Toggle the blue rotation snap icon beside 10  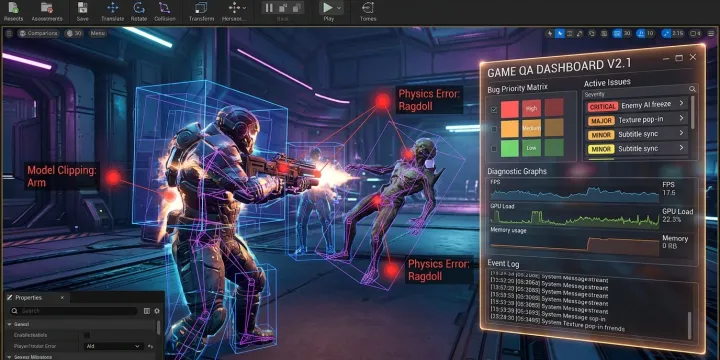coord(641,34)
